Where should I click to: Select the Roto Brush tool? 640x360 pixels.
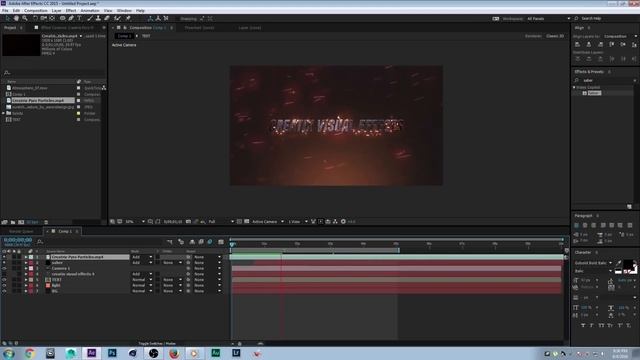(118, 18)
